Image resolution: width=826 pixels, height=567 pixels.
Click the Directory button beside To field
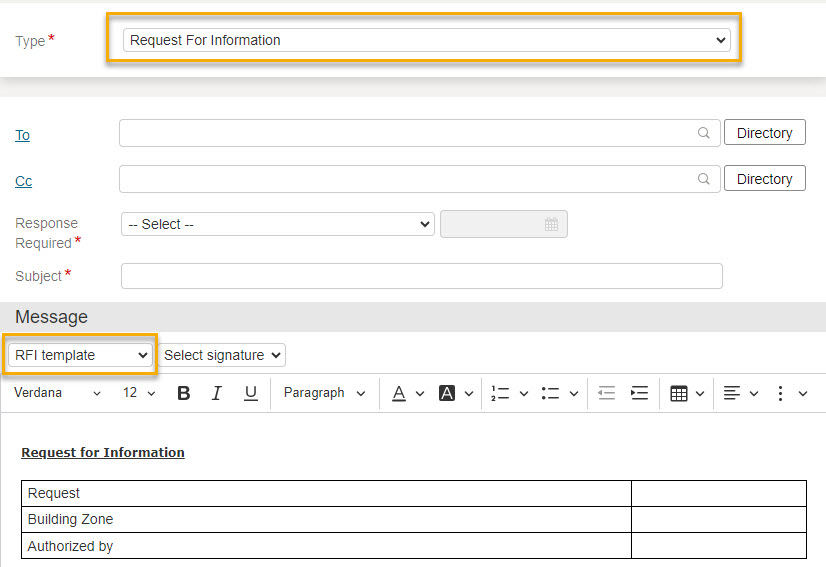tap(764, 132)
